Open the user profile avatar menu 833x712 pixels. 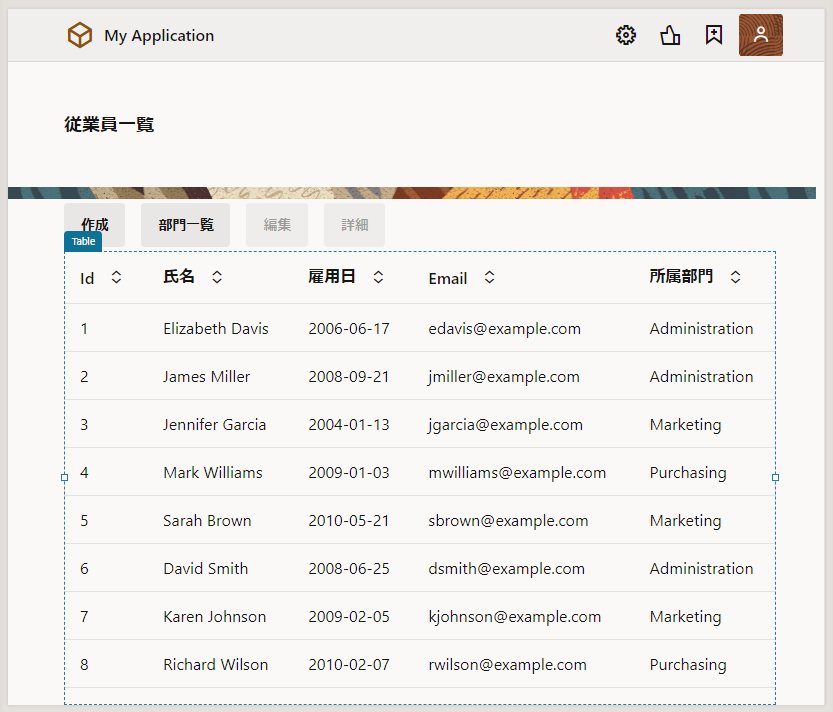click(760, 35)
